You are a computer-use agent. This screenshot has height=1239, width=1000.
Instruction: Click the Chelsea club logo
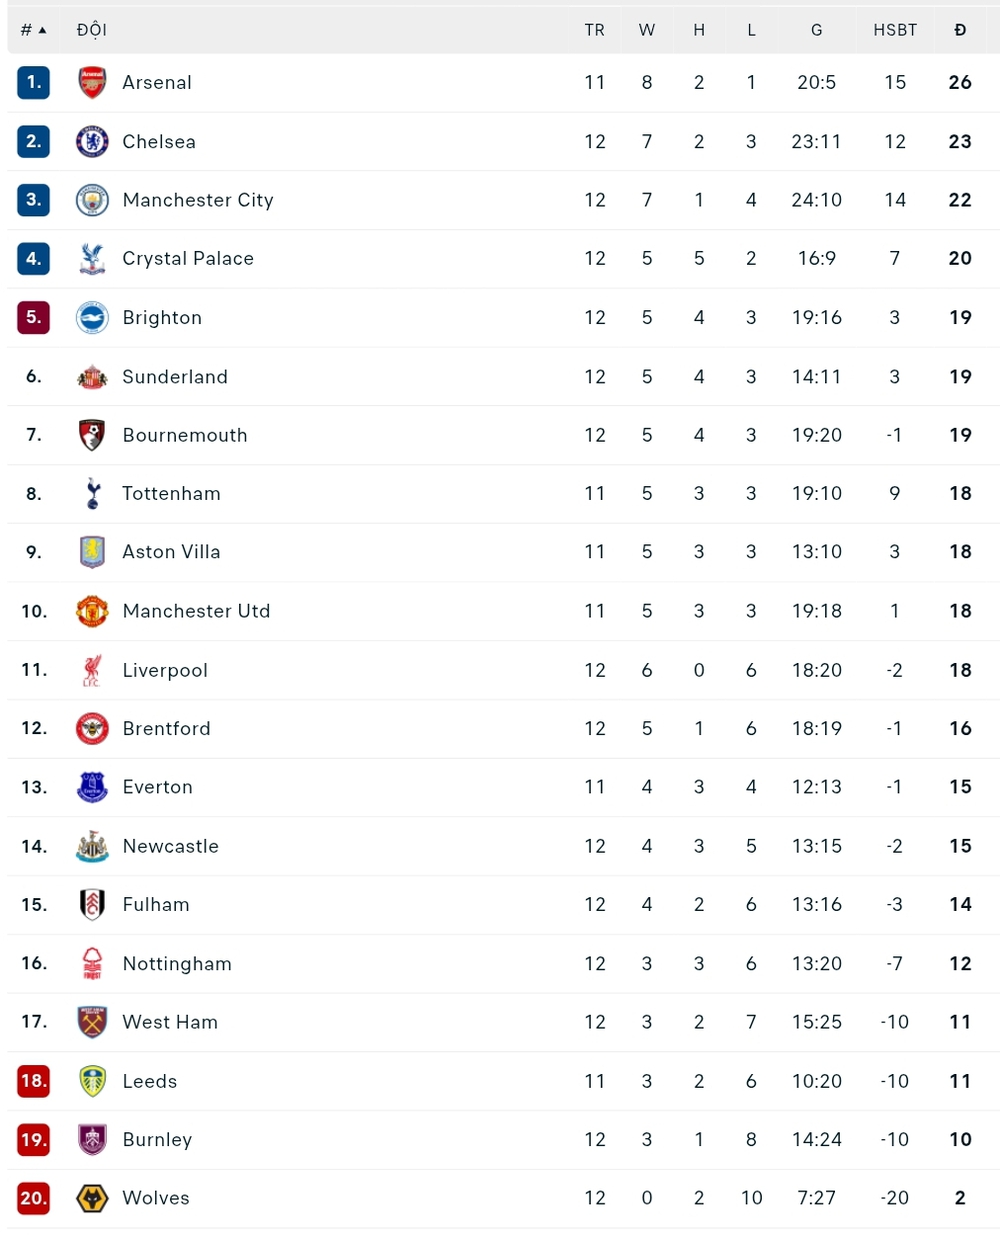click(92, 141)
